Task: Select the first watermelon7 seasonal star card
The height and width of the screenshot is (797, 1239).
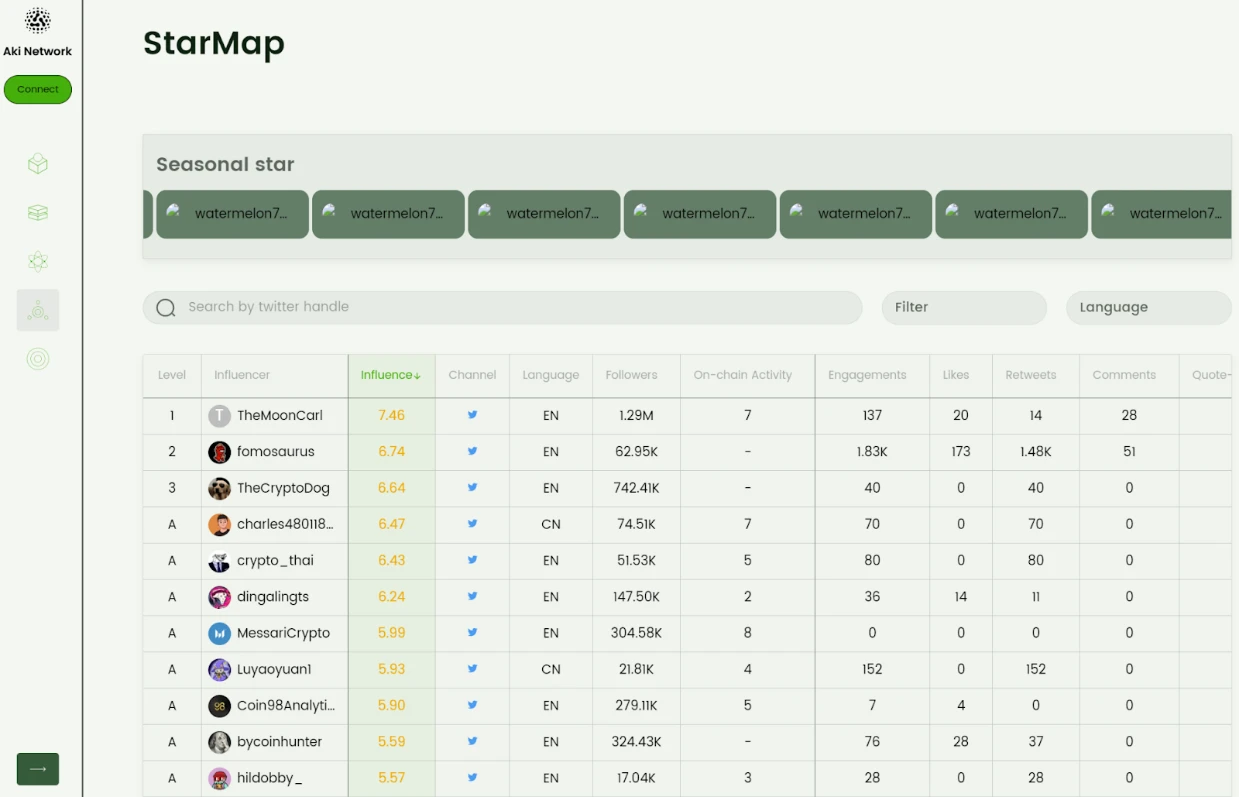Action: point(232,214)
